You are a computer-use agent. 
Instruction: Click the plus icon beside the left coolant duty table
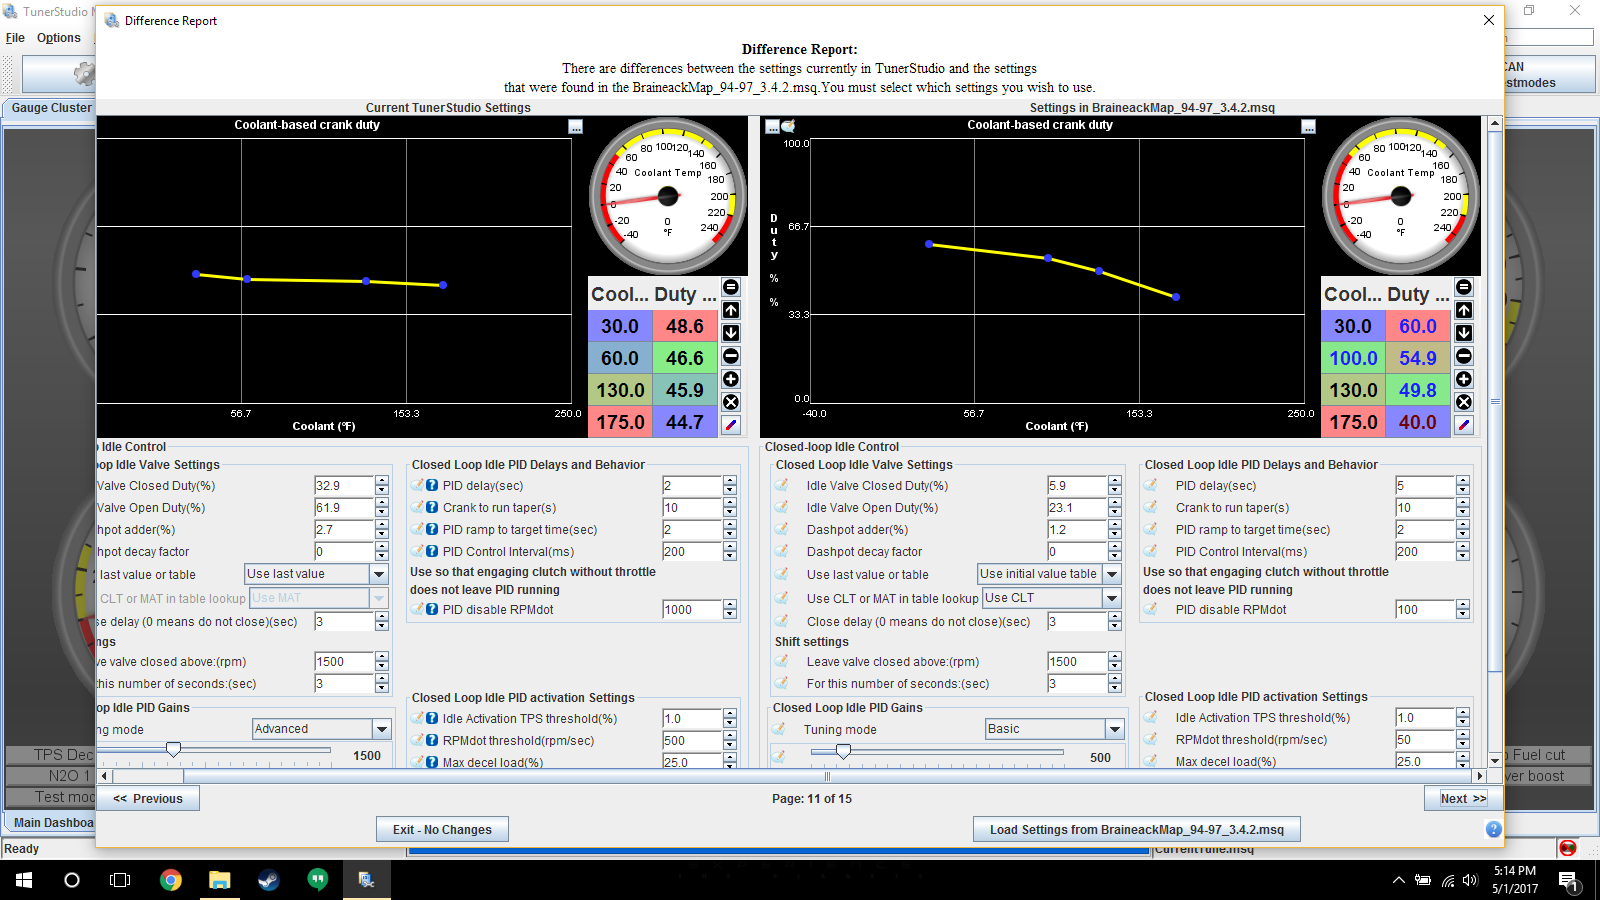coord(731,379)
